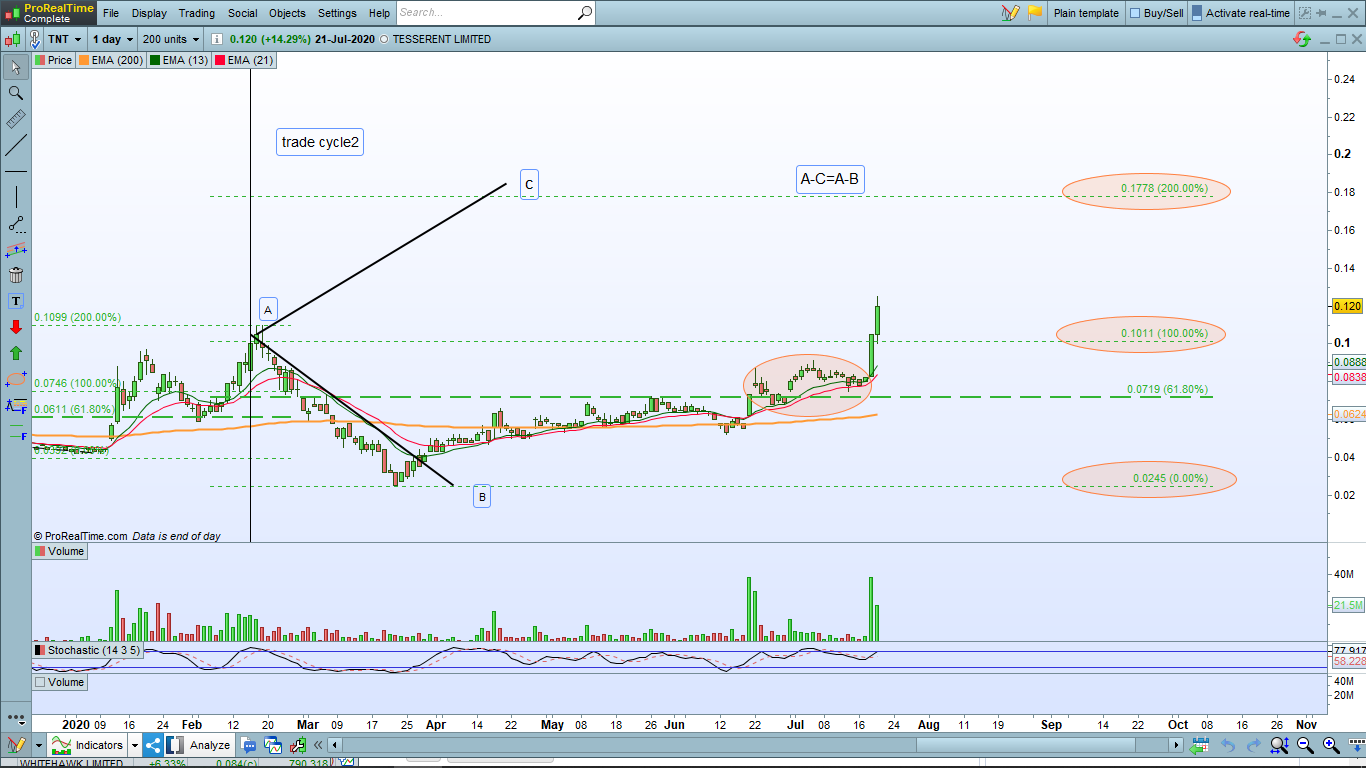1366x768 pixels.
Task: Toggle the EMA (200) legend item
Action: coord(111,60)
